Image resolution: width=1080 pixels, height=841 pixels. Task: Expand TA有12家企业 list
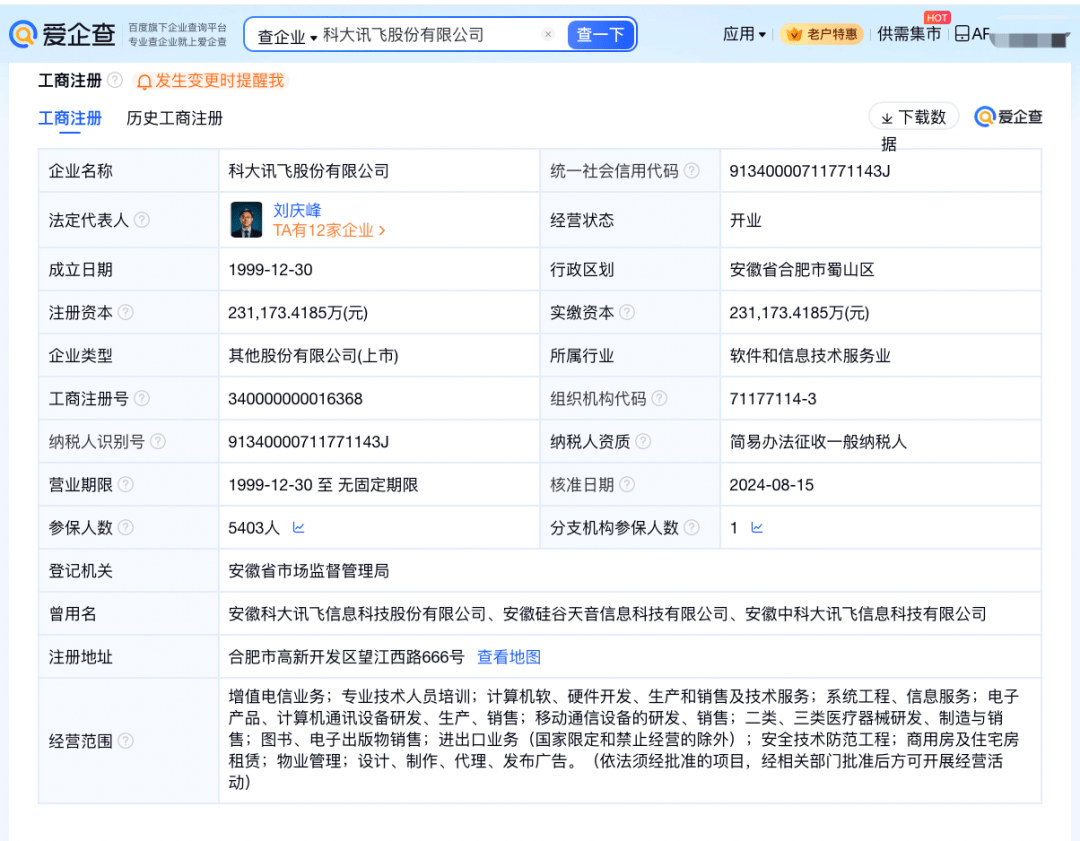(329, 230)
